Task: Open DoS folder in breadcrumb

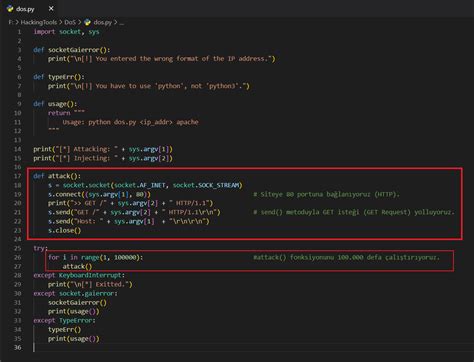Action: click(x=70, y=22)
